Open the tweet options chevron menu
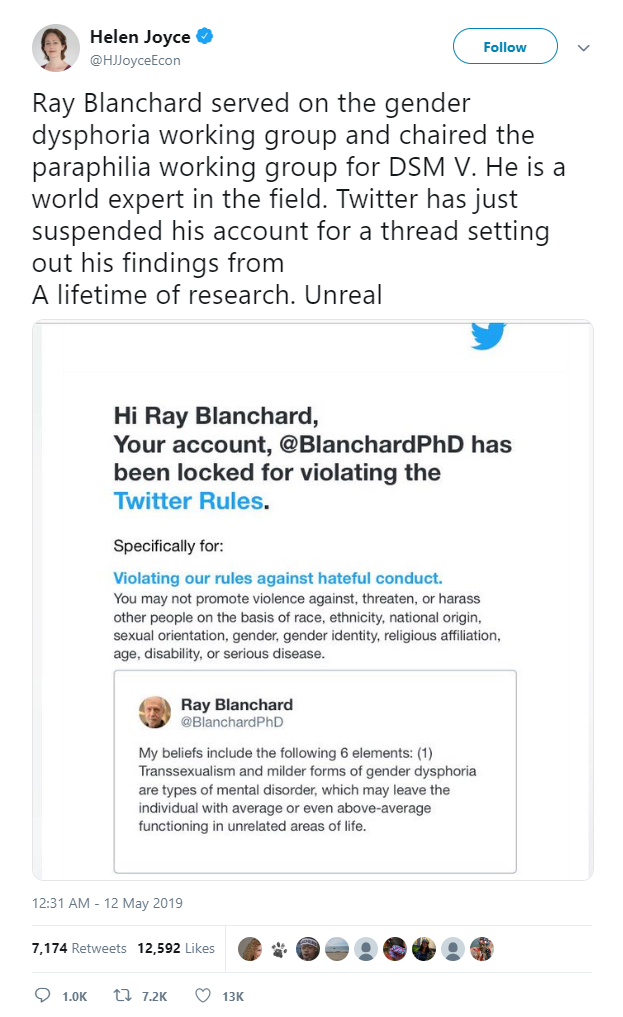Screen dimensions: 623x1017 [583, 47]
